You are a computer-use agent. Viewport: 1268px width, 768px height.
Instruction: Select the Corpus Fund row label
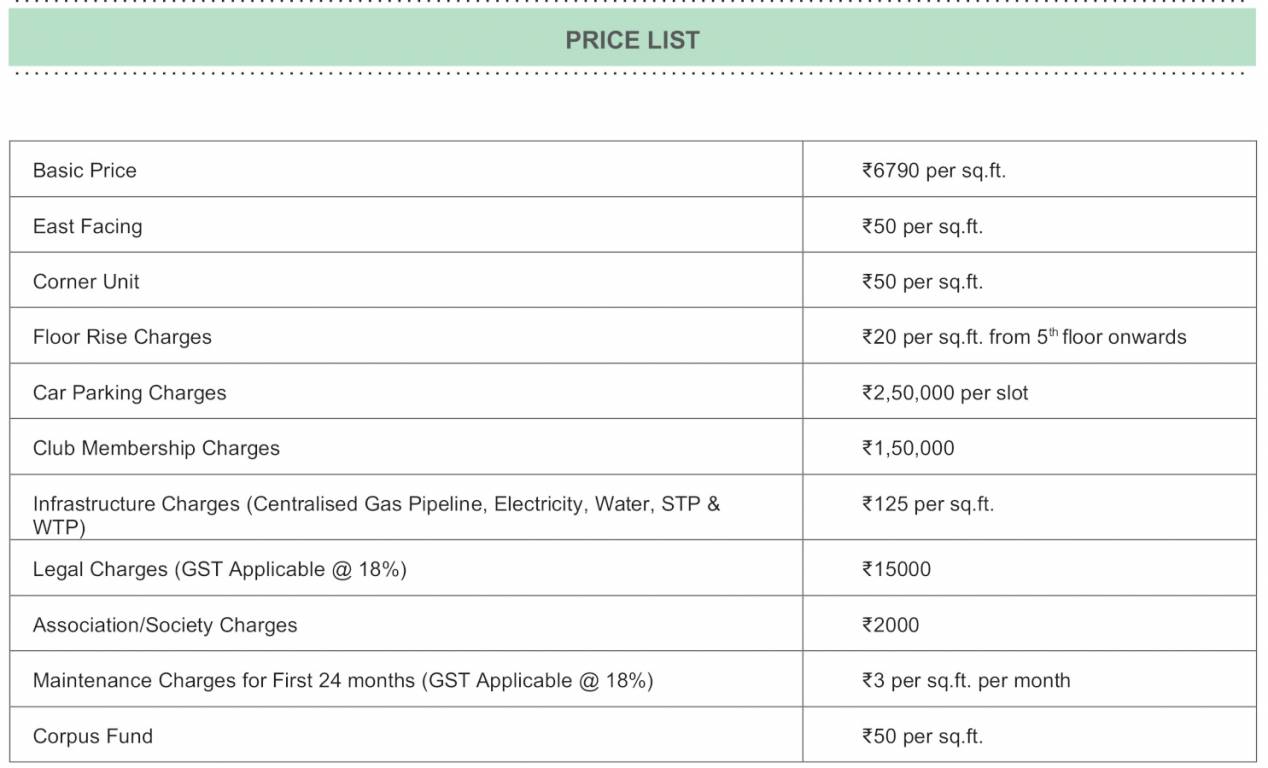(x=93, y=736)
